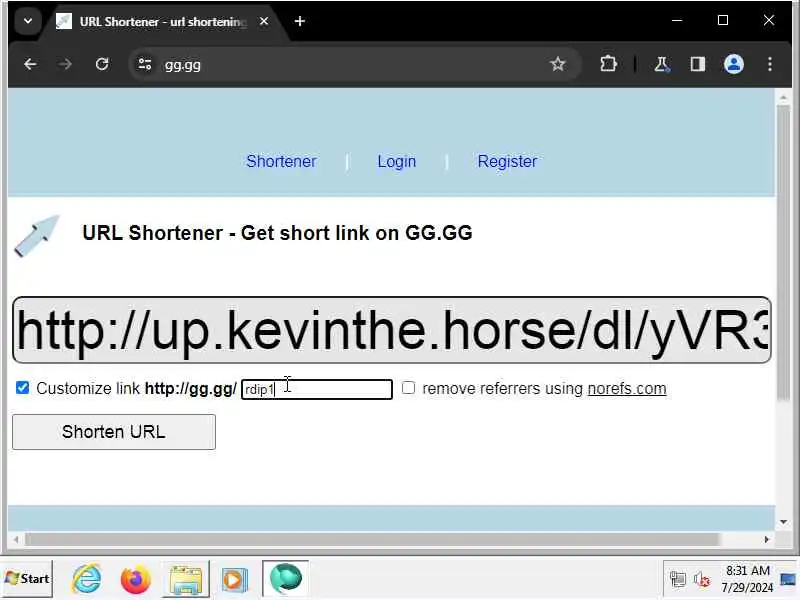Open Windows Explorer folder icon in taskbar

186,579
